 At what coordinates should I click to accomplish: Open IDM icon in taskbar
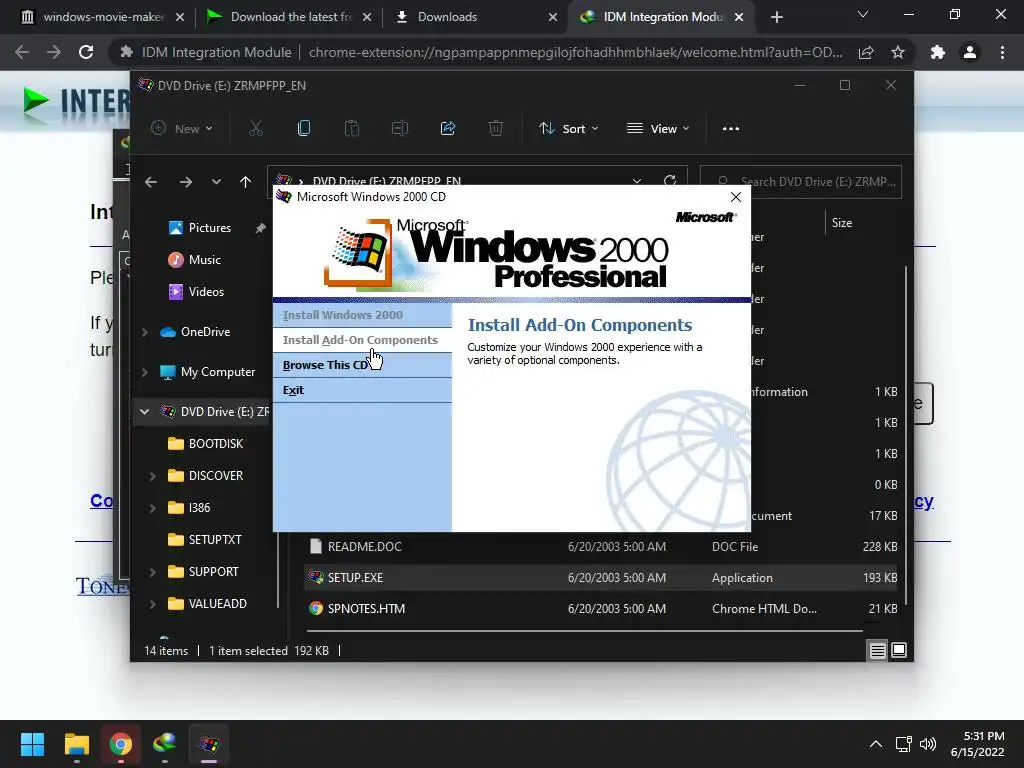click(x=165, y=744)
